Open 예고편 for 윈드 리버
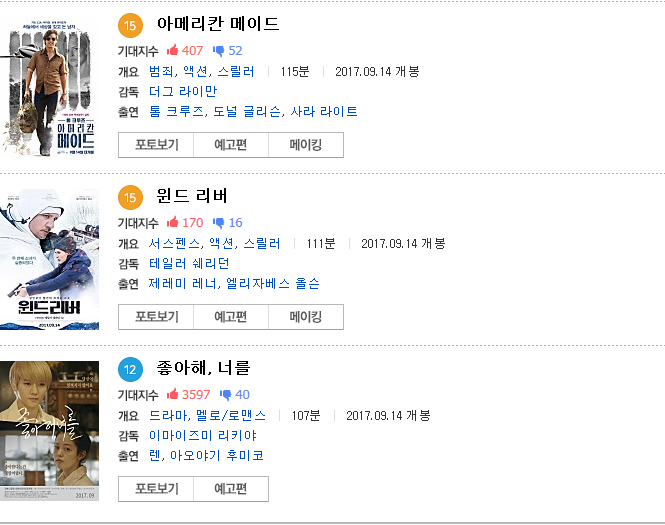Viewport: 665px width, 525px height. pyautogui.click(x=231, y=317)
